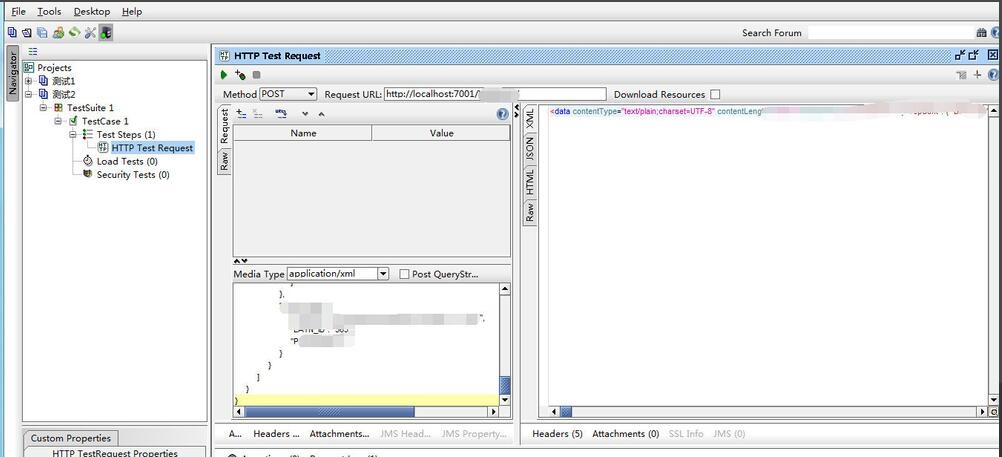Click the greyed tab-layout icon on request toolbar

tap(961, 75)
